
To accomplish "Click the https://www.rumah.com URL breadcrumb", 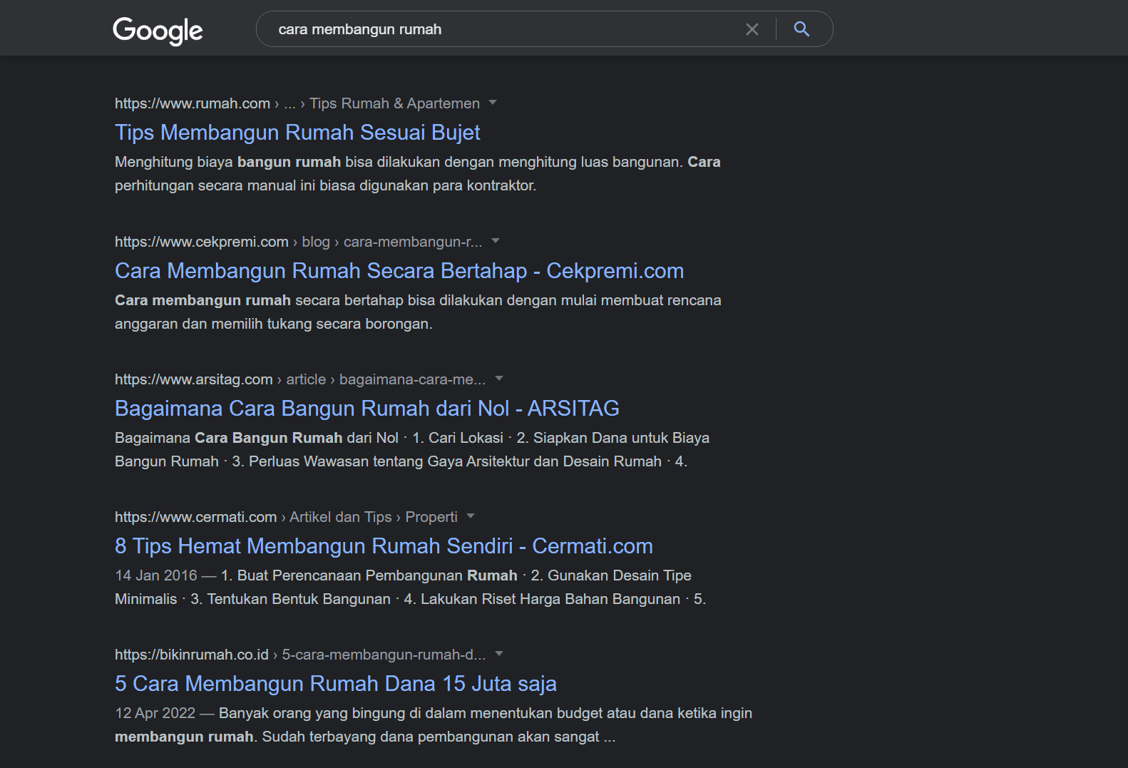I will (x=192, y=103).
